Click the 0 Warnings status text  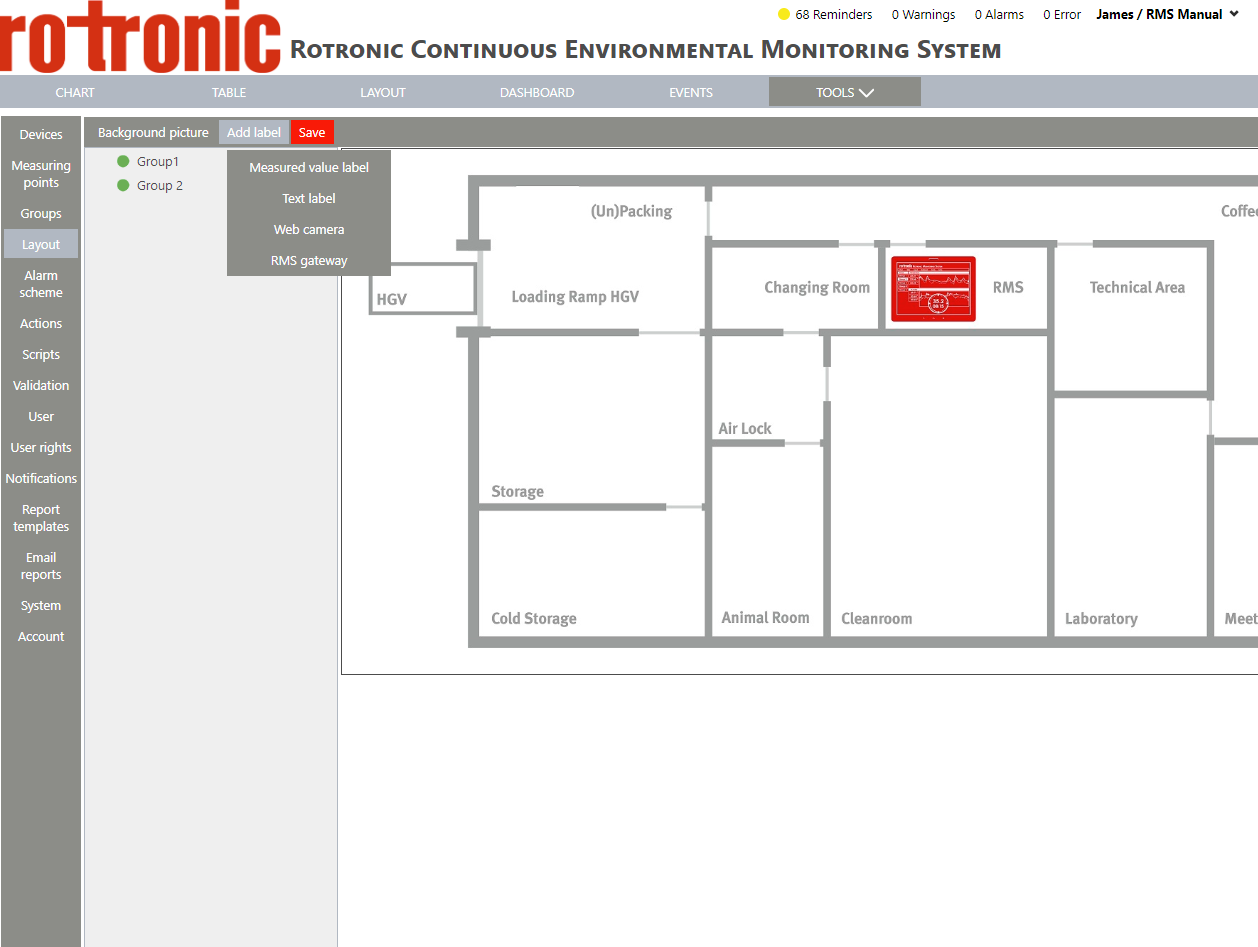click(x=923, y=15)
